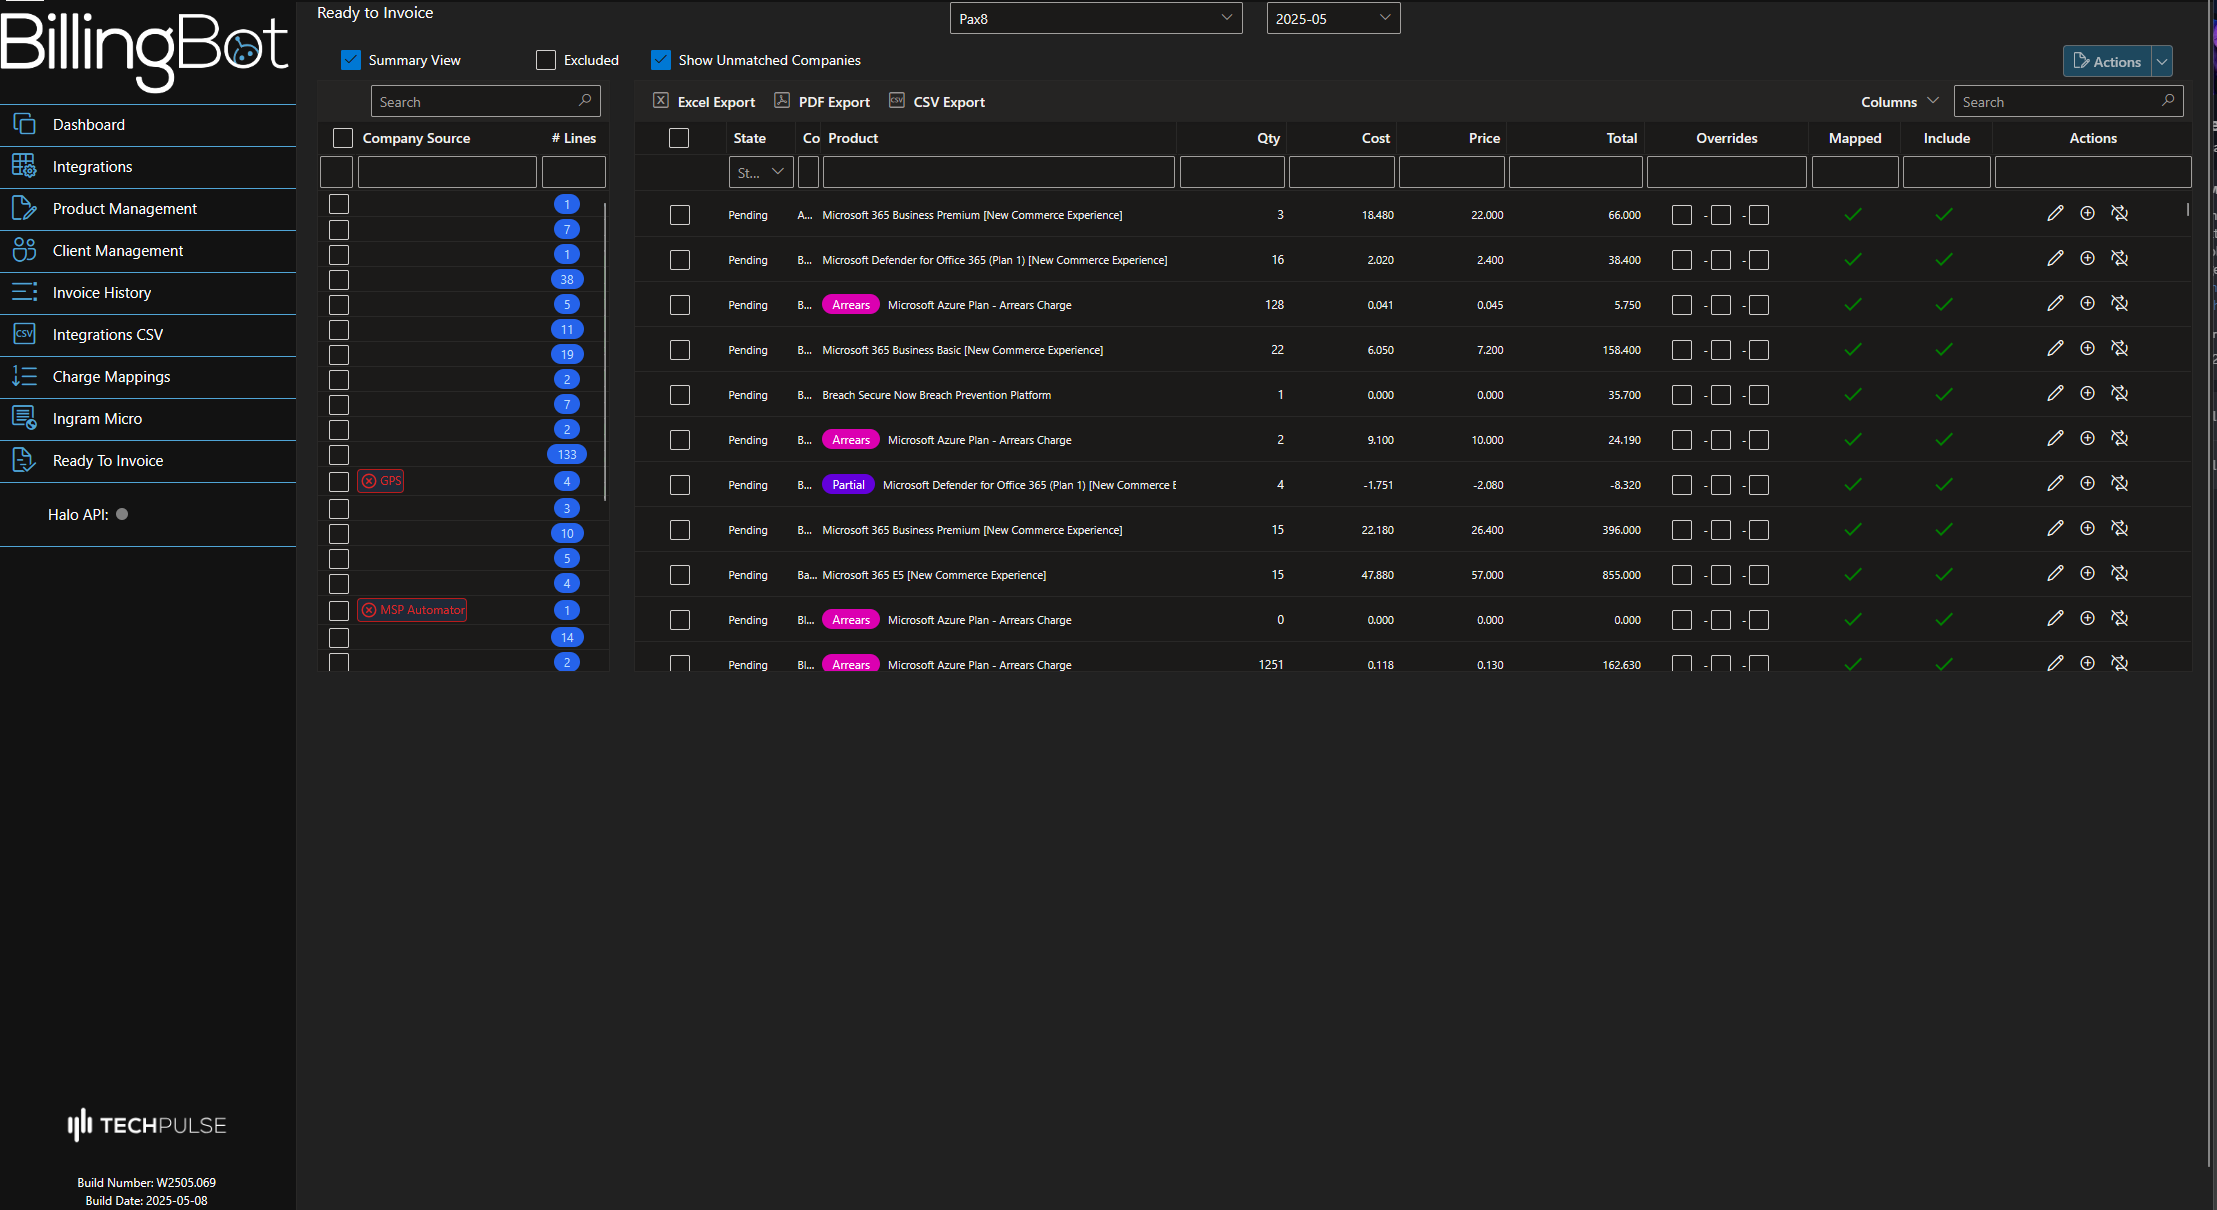Click the PDF Export icon
This screenshot has width=2217, height=1210.
(x=782, y=100)
